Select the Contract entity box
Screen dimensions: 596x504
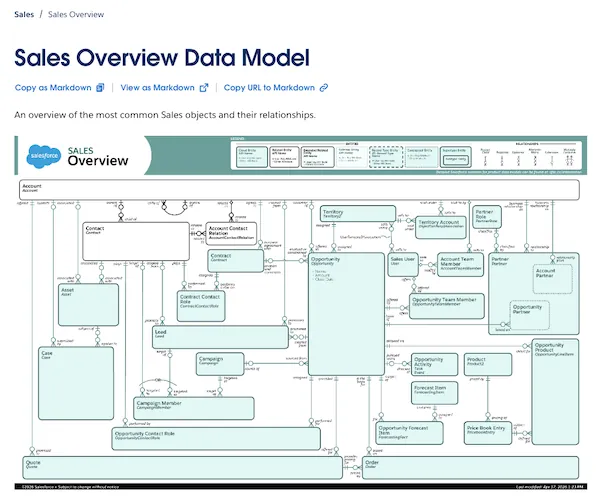click(x=236, y=261)
